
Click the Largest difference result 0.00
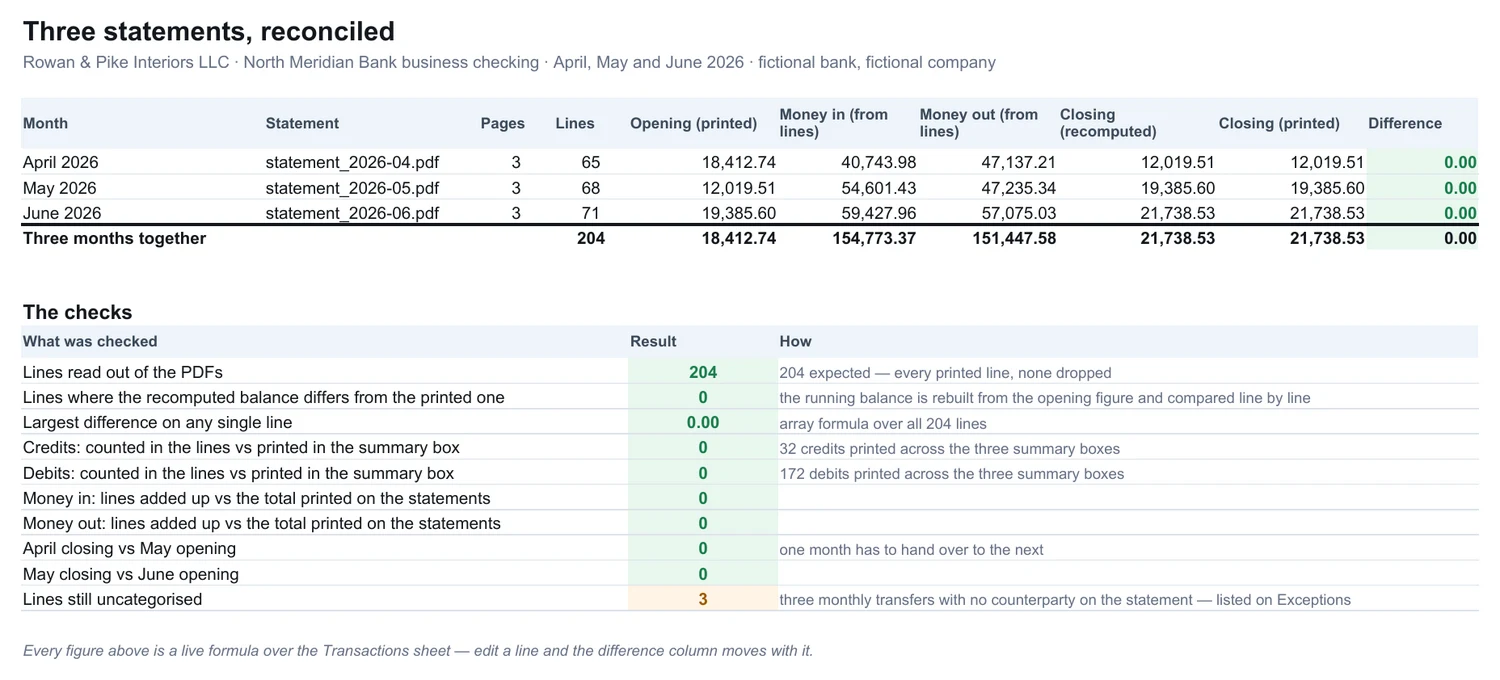tap(703, 422)
